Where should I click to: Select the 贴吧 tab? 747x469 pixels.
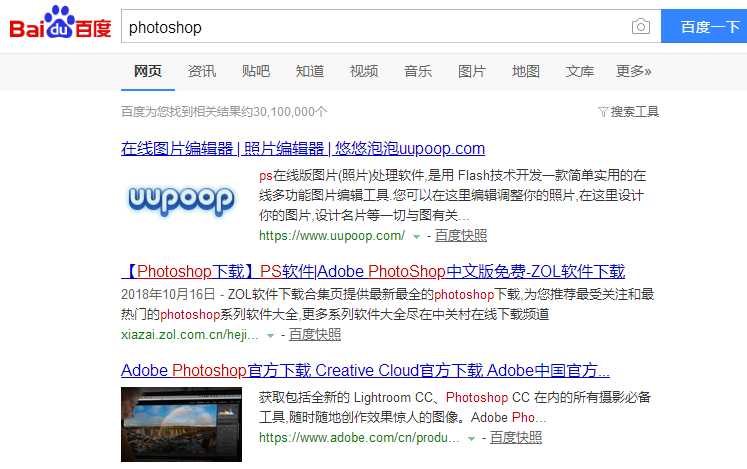256,71
